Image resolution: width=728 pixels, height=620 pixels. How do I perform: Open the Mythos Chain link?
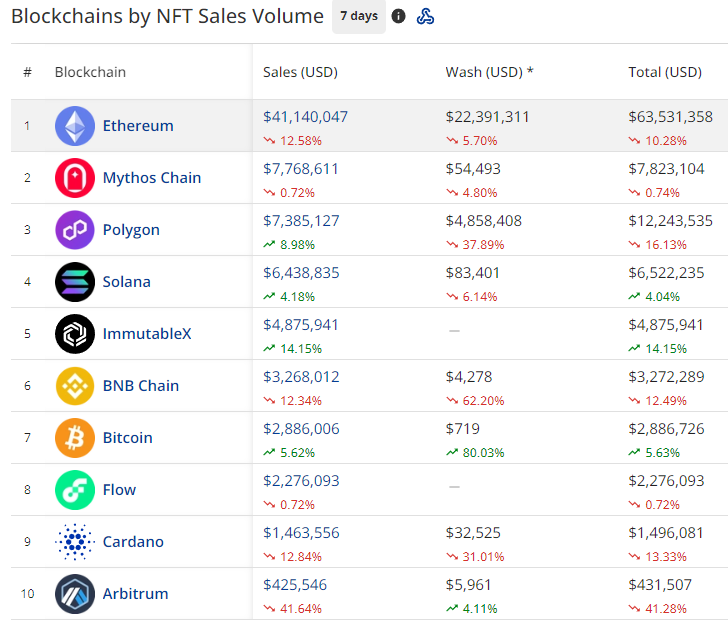click(152, 178)
